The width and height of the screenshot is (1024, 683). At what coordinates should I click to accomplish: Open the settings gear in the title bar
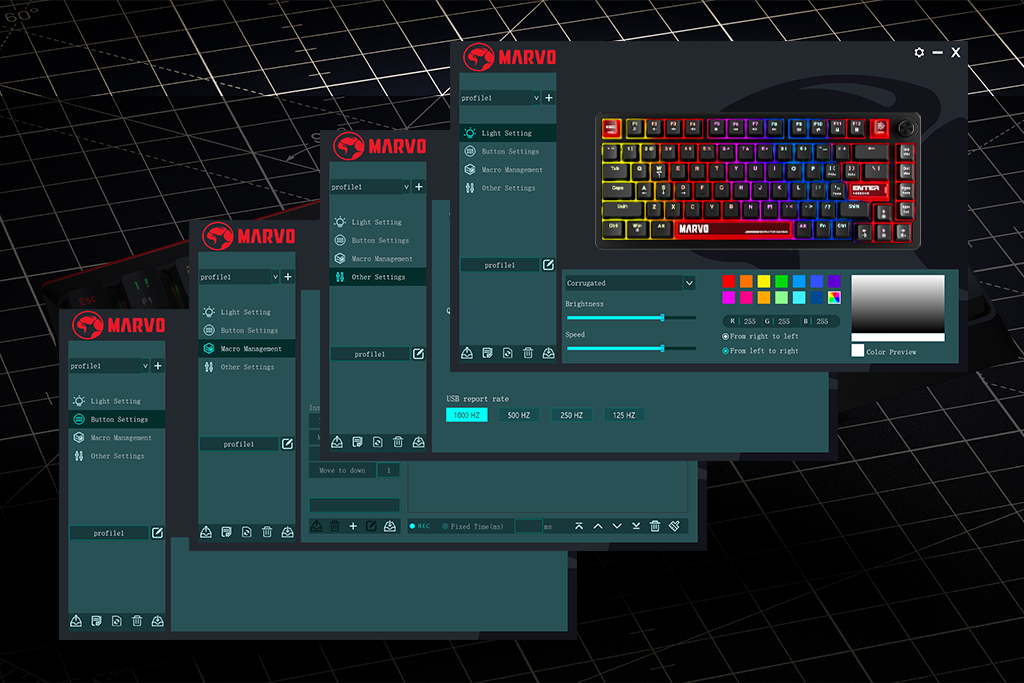coord(919,52)
